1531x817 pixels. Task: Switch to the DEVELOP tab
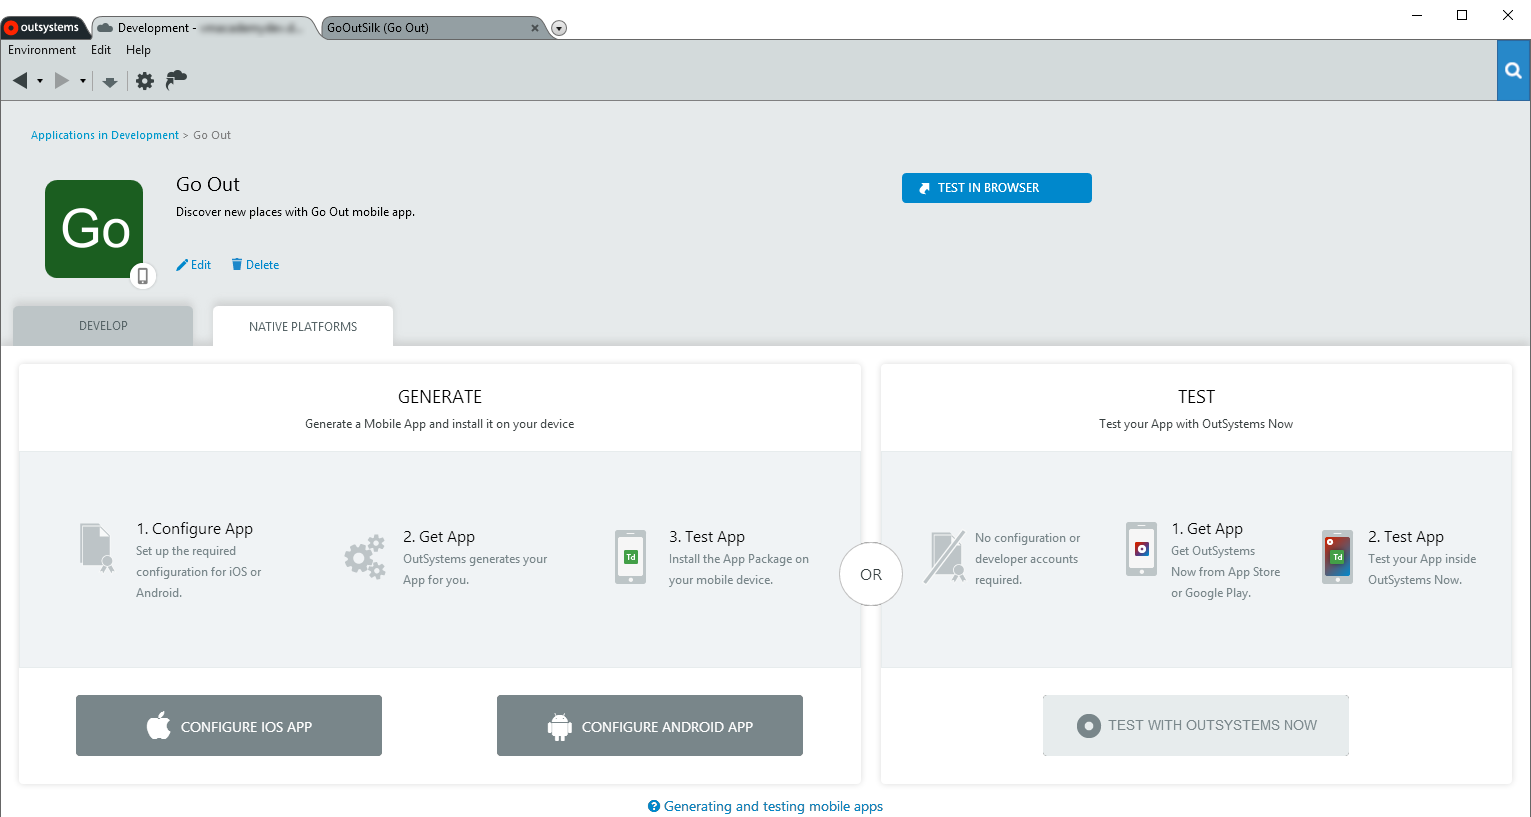coord(102,325)
